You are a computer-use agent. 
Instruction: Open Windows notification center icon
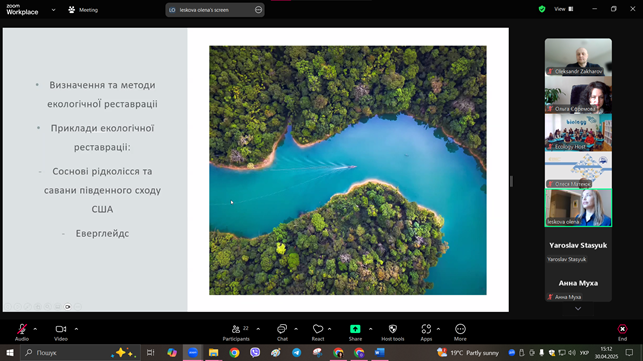tap(629, 352)
